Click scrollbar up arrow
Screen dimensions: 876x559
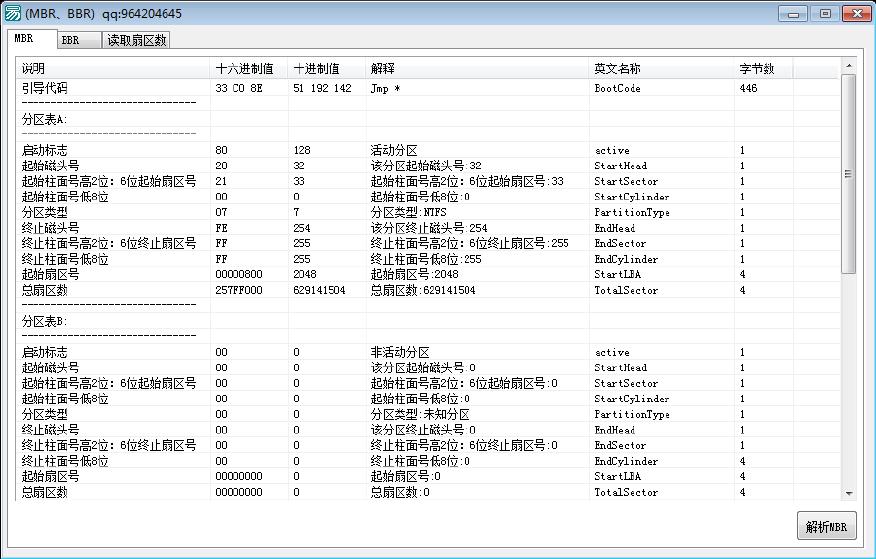pos(848,66)
